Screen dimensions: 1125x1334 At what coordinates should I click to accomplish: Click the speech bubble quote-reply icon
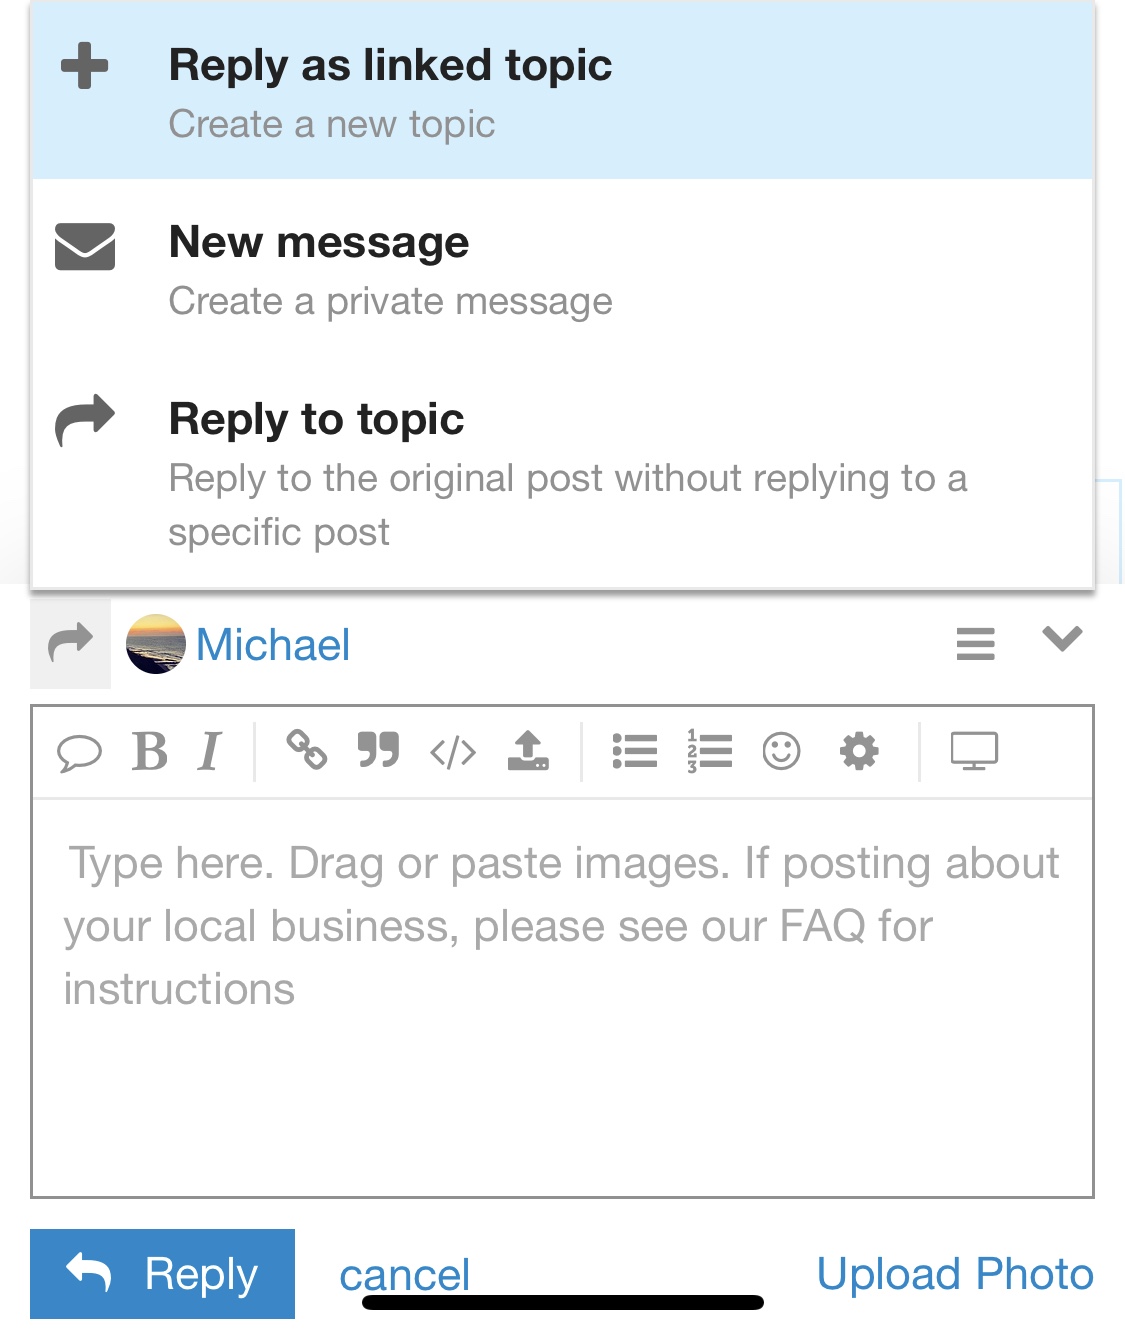[x=79, y=752]
